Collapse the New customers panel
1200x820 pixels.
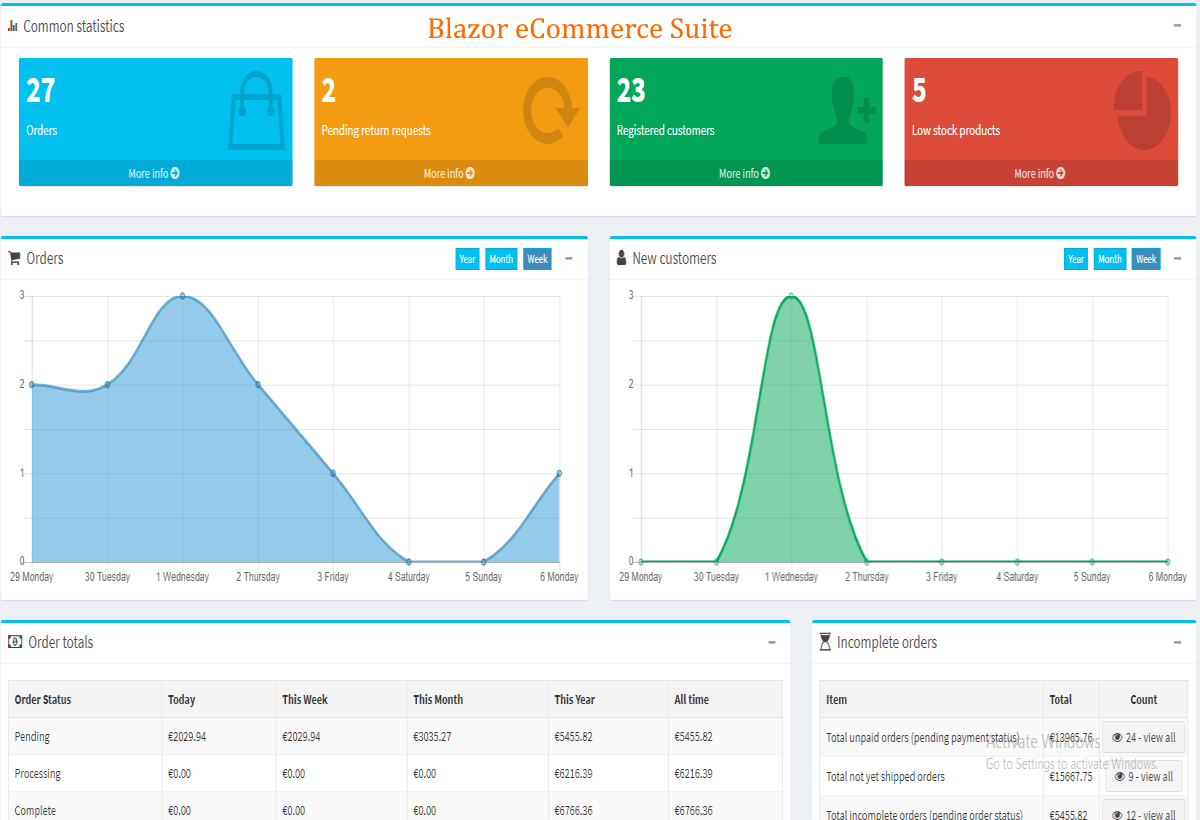[1176, 258]
